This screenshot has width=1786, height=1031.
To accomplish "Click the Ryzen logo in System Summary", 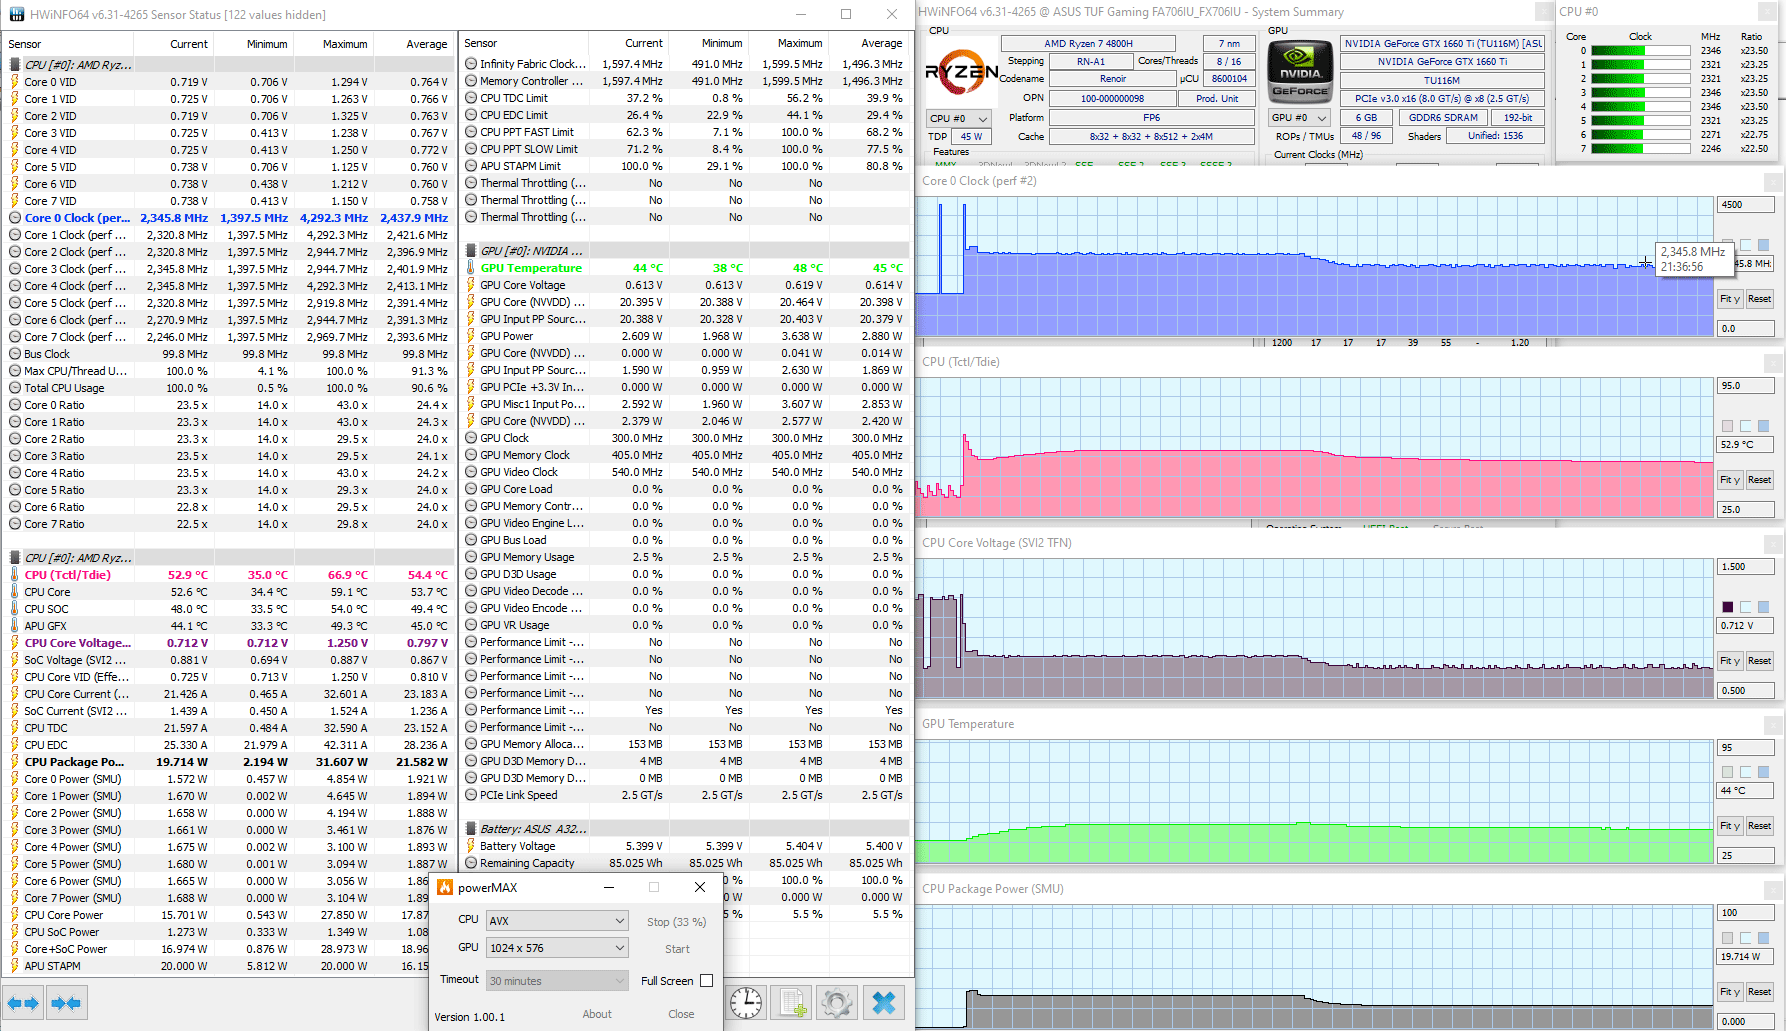I will [961, 72].
